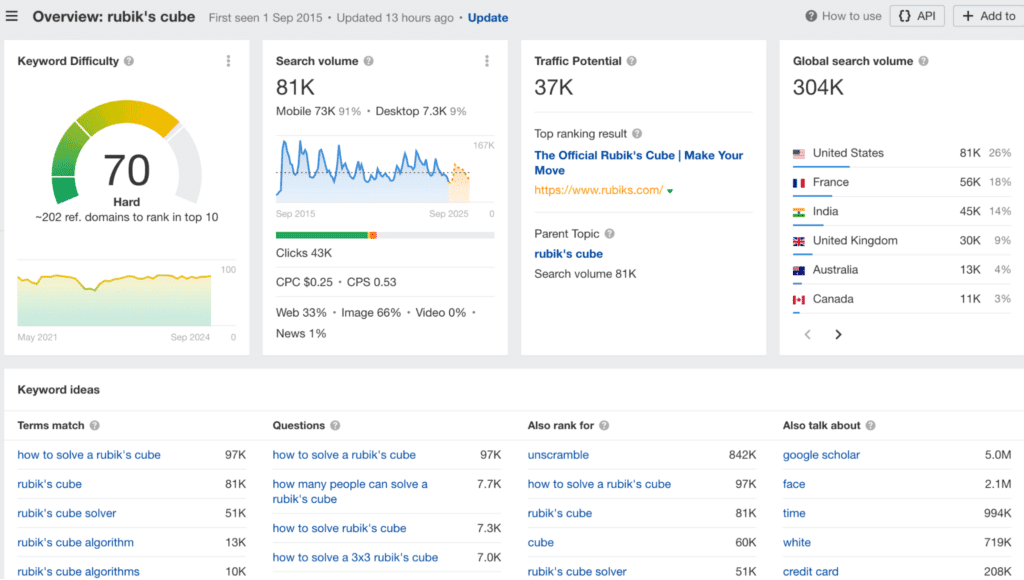
Task: Click the Parent Topic help icon
Action: point(610,234)
